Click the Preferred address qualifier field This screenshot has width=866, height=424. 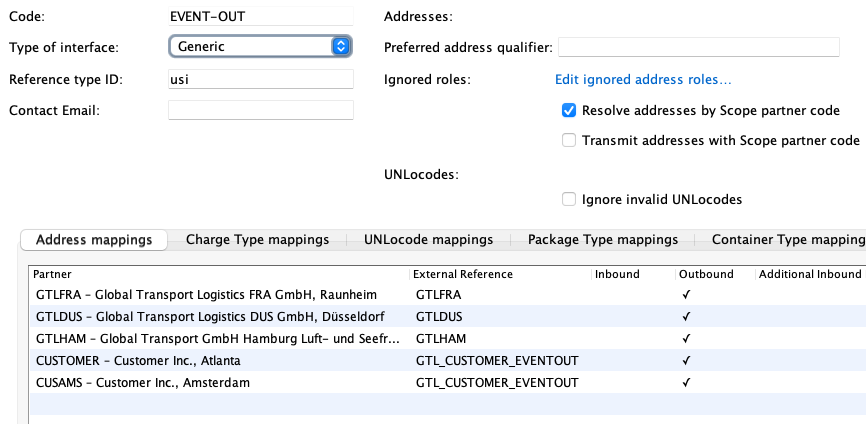pyautogui.click(x=698, y=48)
